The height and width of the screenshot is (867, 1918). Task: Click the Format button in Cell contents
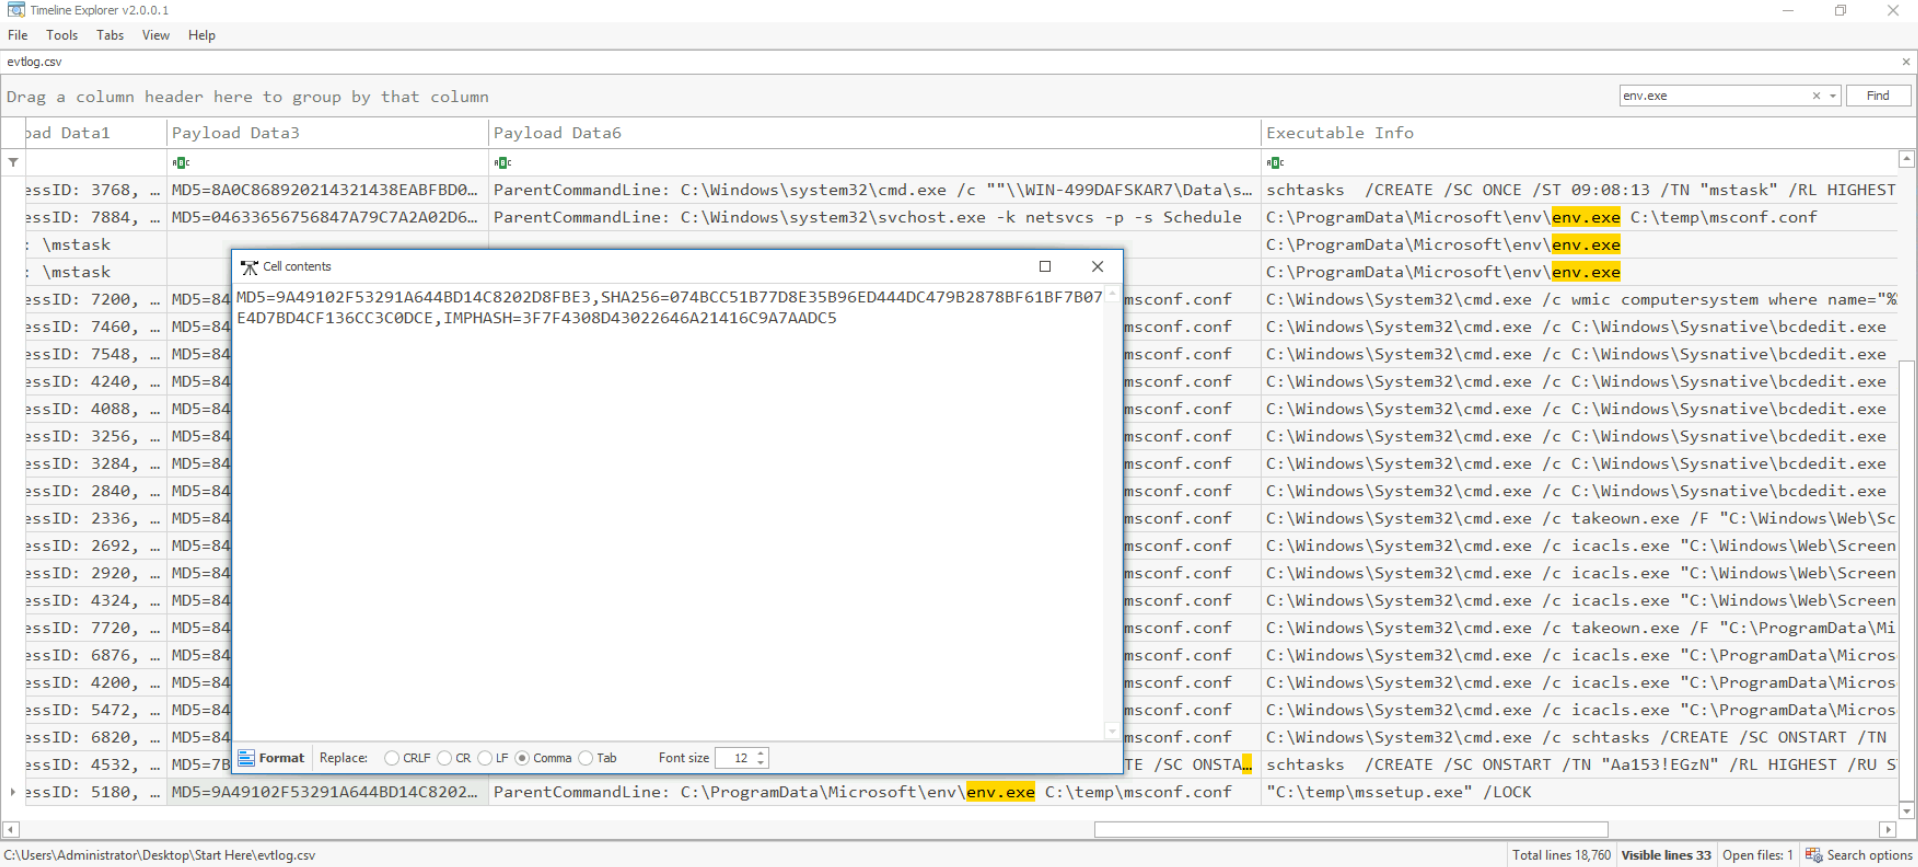point(271,758)
